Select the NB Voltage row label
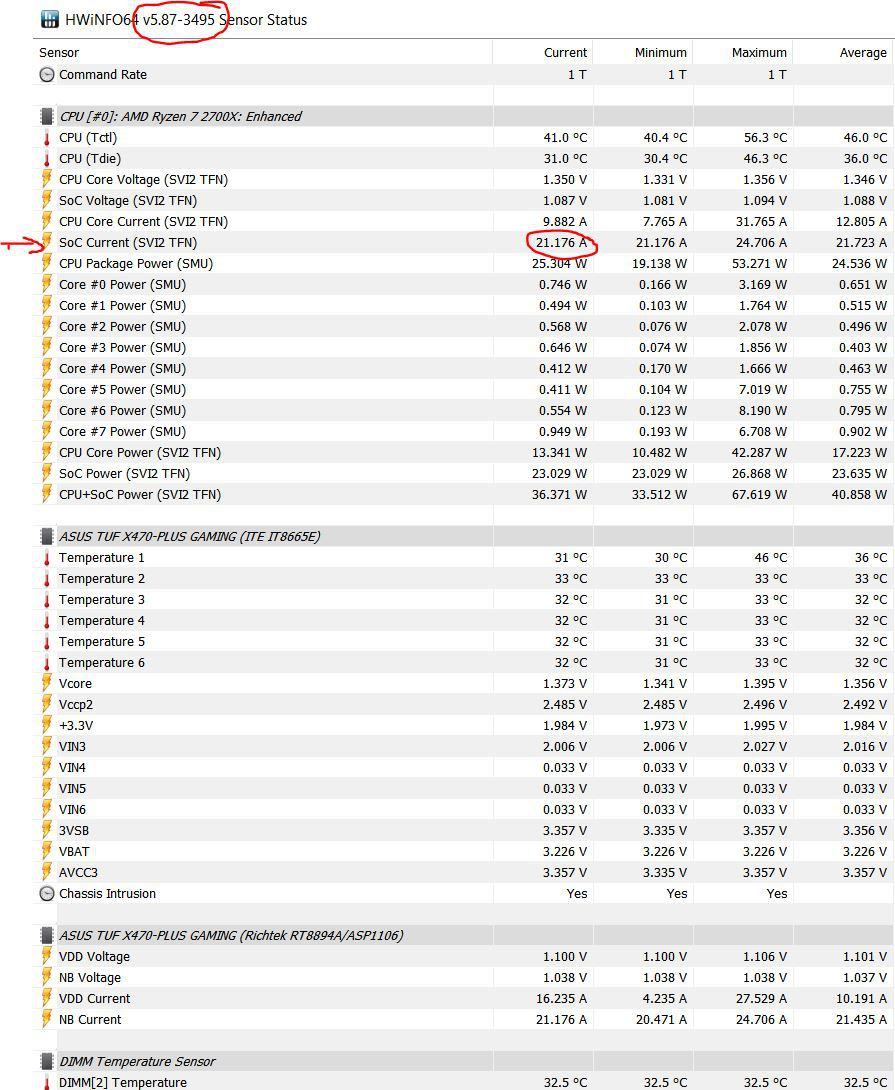The width and height of the screenshot is (895, 1090). 90,977
